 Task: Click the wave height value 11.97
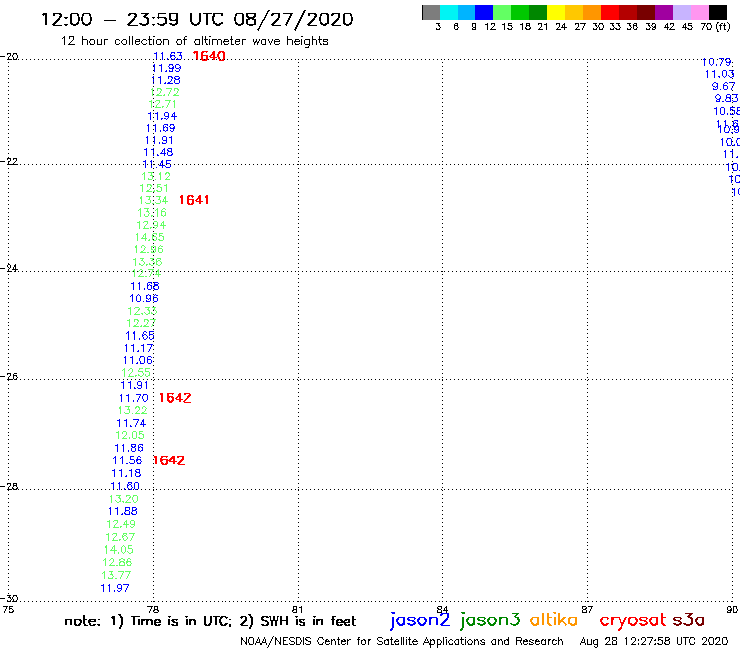[115, 588]
